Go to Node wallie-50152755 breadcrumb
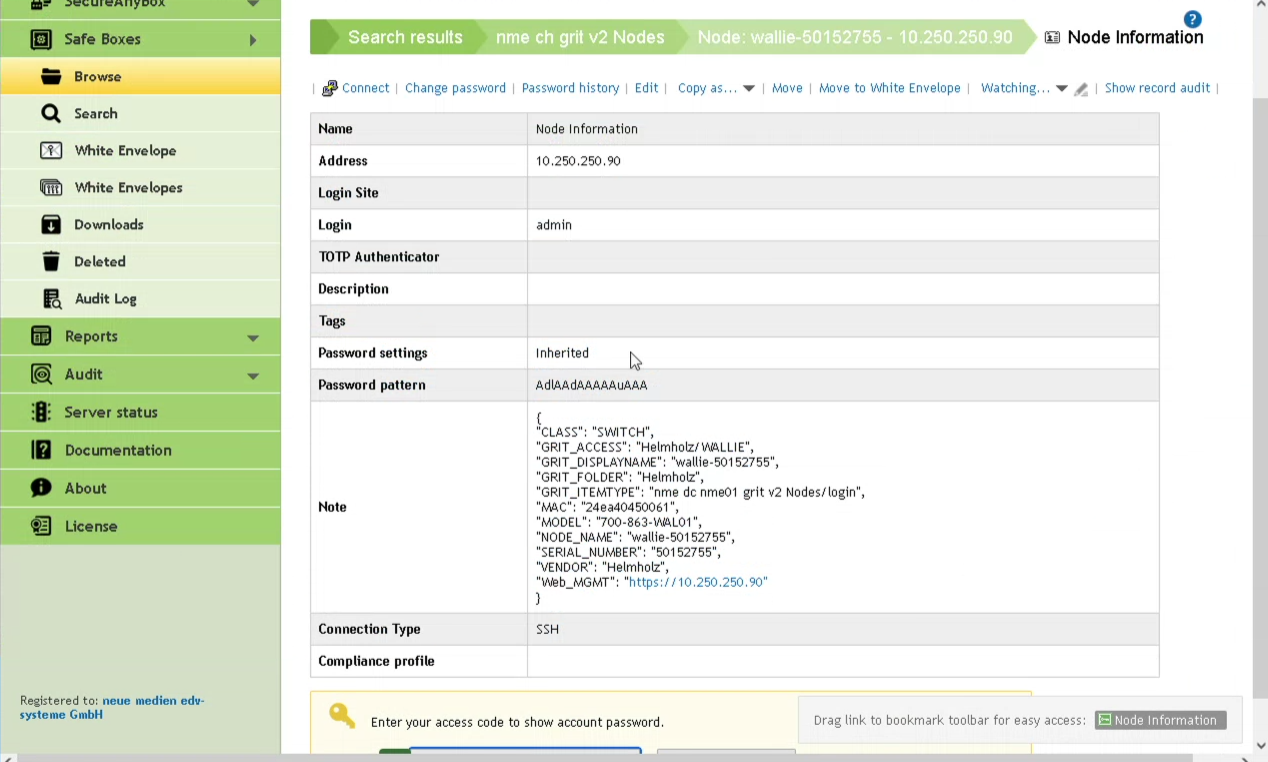1268x762 pixels. tap(855, 37)
